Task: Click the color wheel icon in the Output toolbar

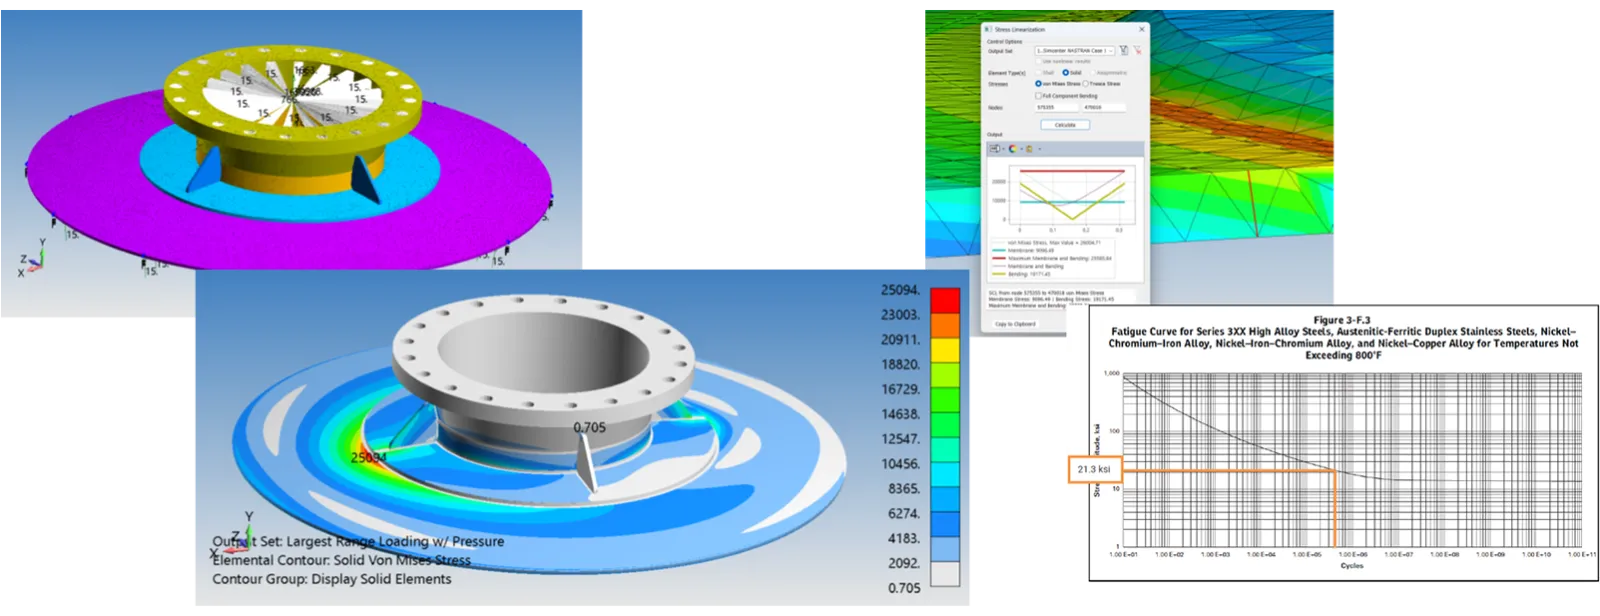Action: [1013, 149]
